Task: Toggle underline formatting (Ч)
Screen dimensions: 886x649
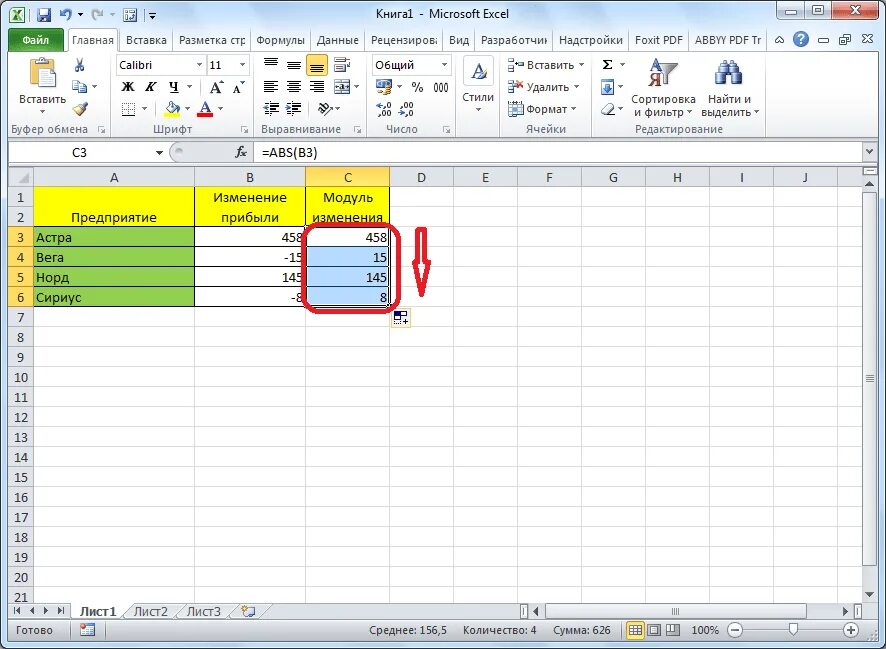Action: point(173,87)
